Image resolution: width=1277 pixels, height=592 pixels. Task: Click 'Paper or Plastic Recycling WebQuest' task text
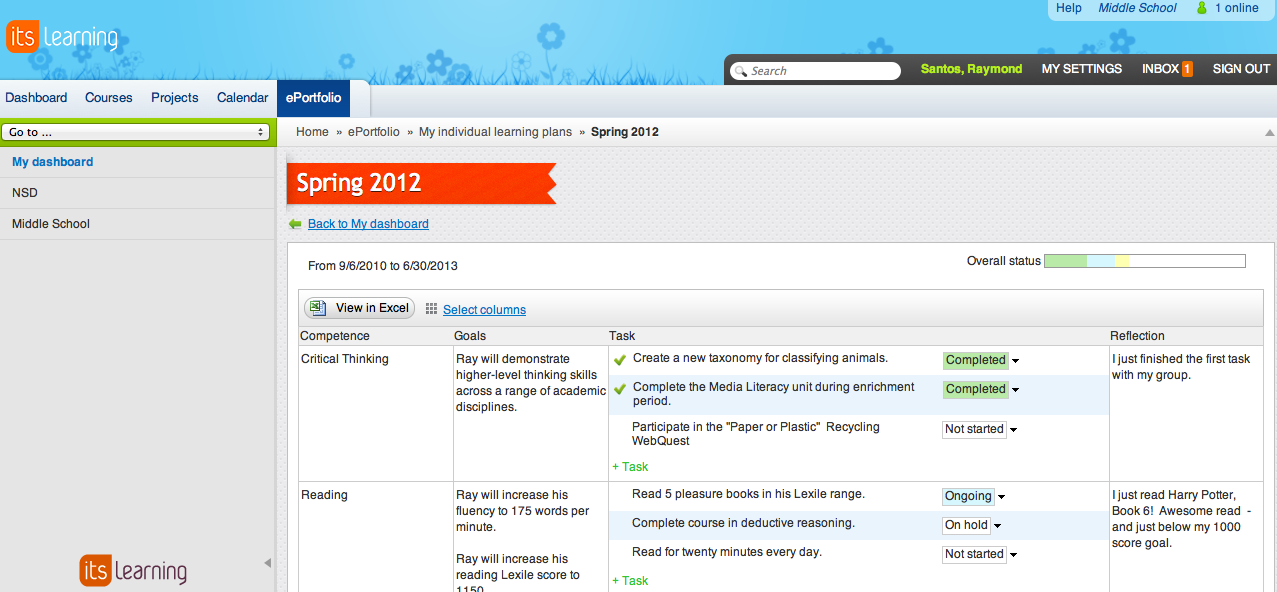(756, 434)
